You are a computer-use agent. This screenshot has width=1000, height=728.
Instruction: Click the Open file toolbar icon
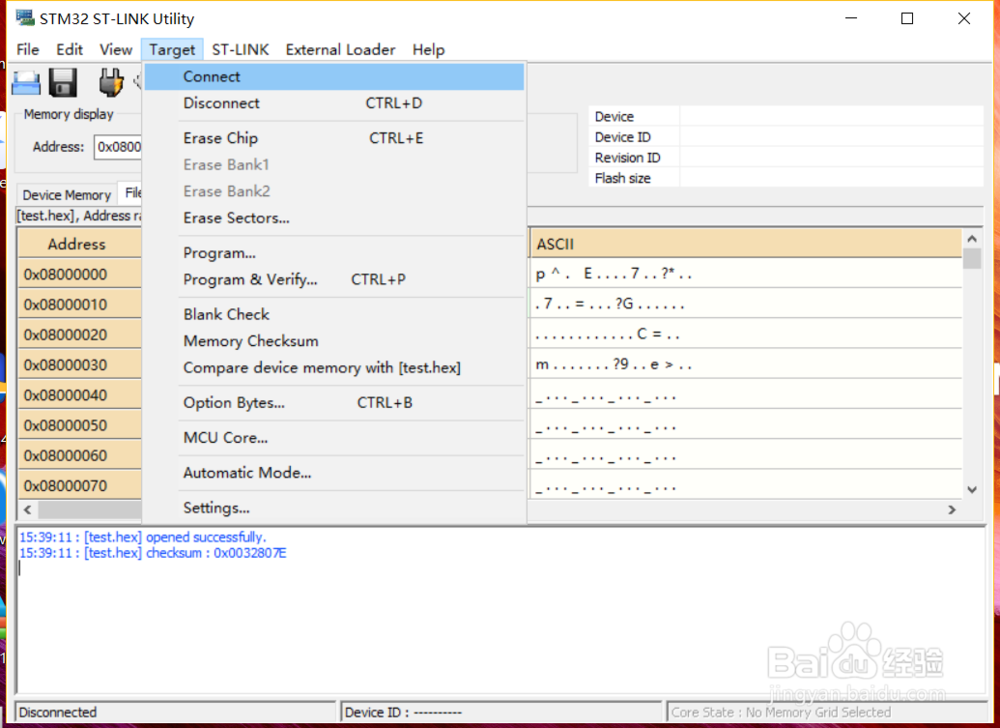point(26,83)
